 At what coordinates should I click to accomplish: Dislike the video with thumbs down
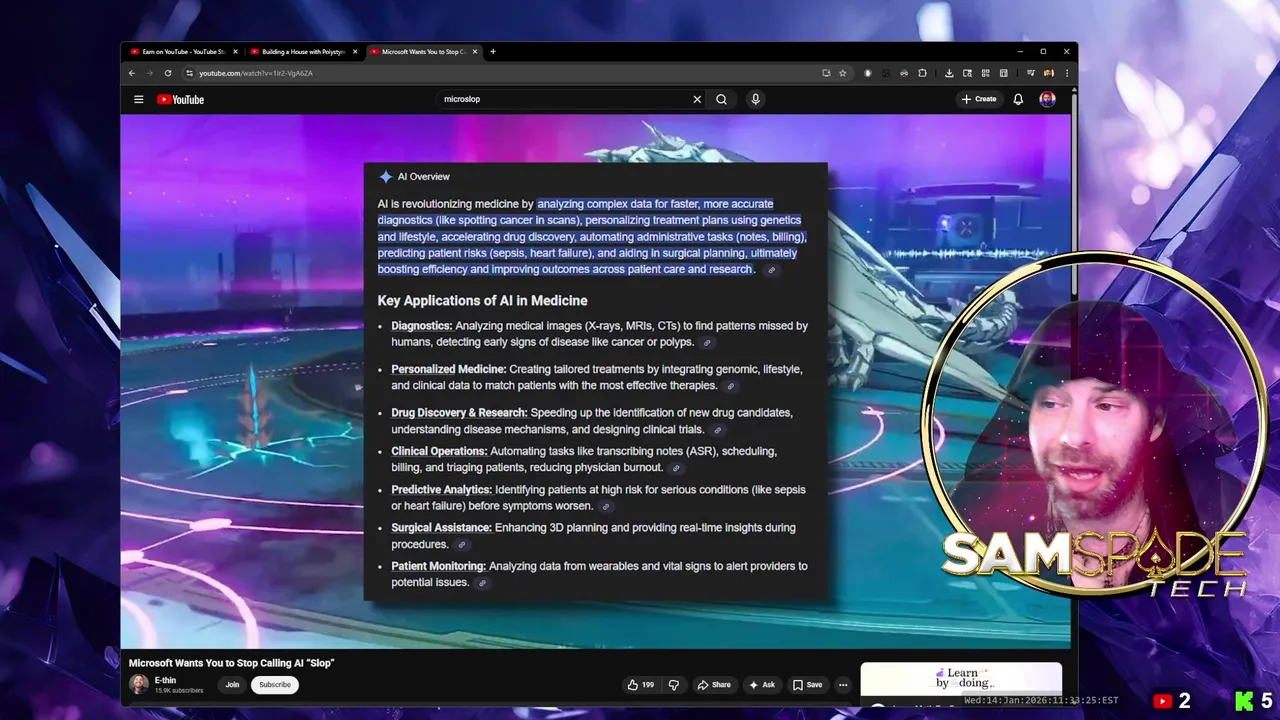pos(673,685)
